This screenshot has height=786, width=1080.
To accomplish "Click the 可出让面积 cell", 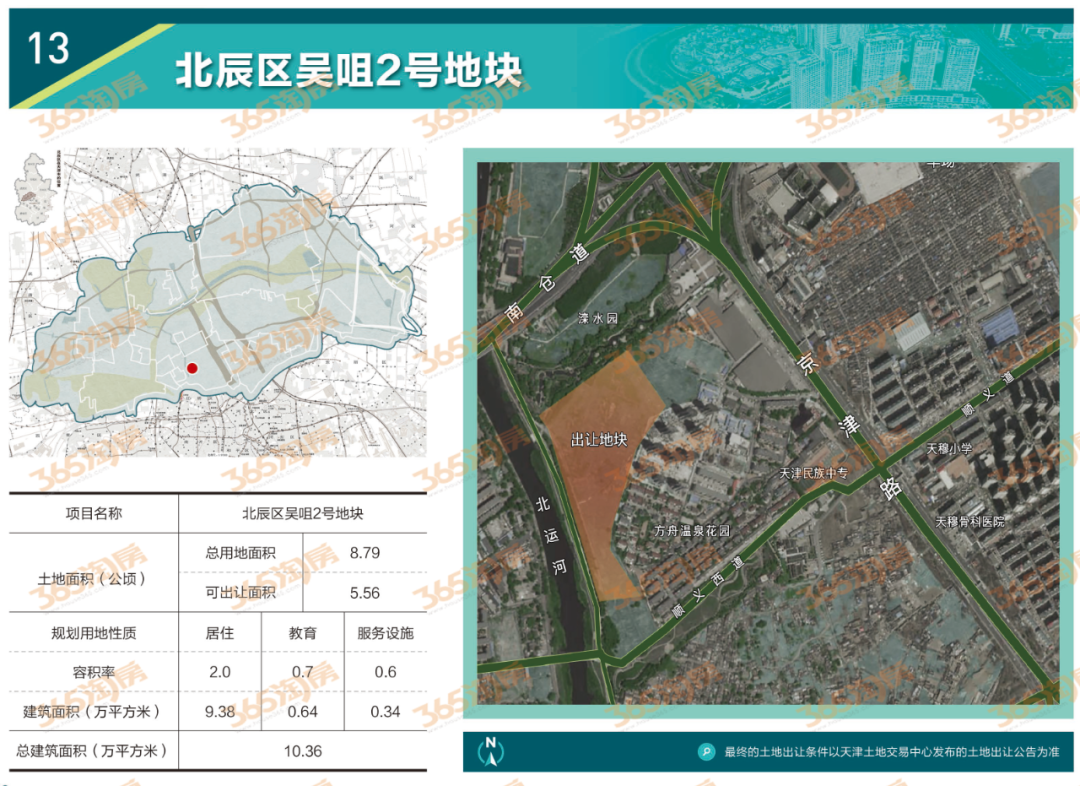I will click(240, 592).
